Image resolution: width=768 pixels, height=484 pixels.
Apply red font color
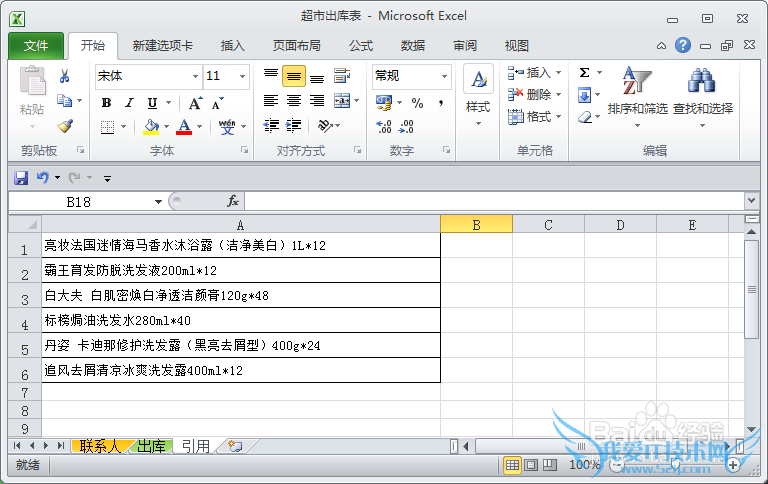[x=184, y=127]
